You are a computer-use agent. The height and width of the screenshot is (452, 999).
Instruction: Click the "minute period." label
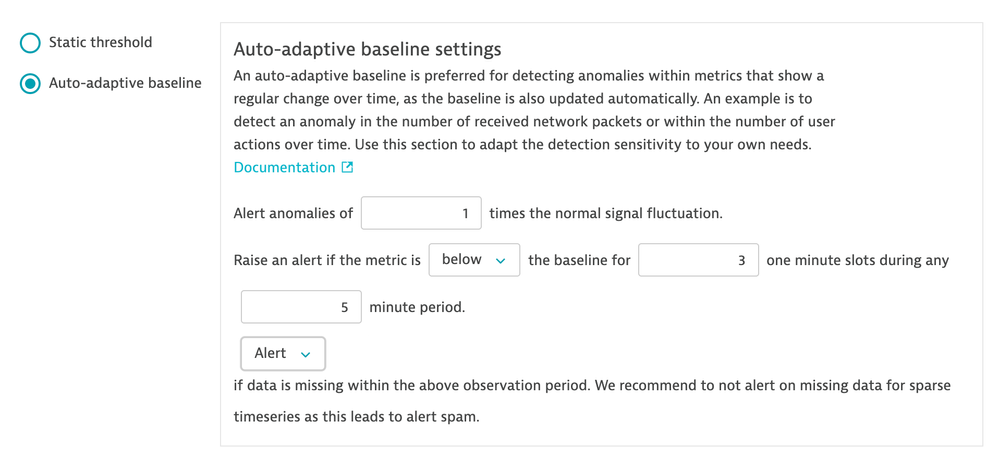[417, 307]
